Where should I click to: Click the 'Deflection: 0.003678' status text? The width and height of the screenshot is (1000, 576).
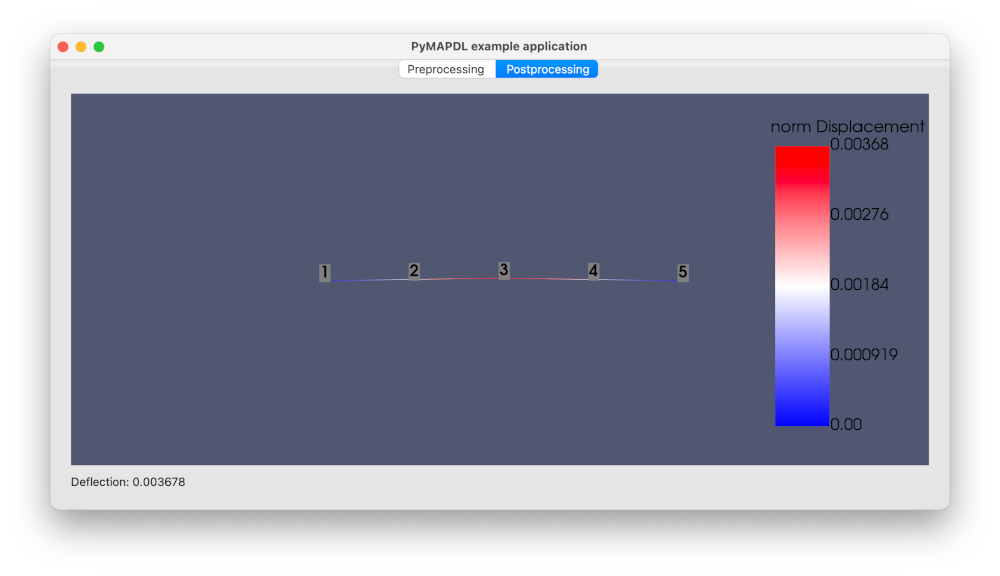coord(128,482)
